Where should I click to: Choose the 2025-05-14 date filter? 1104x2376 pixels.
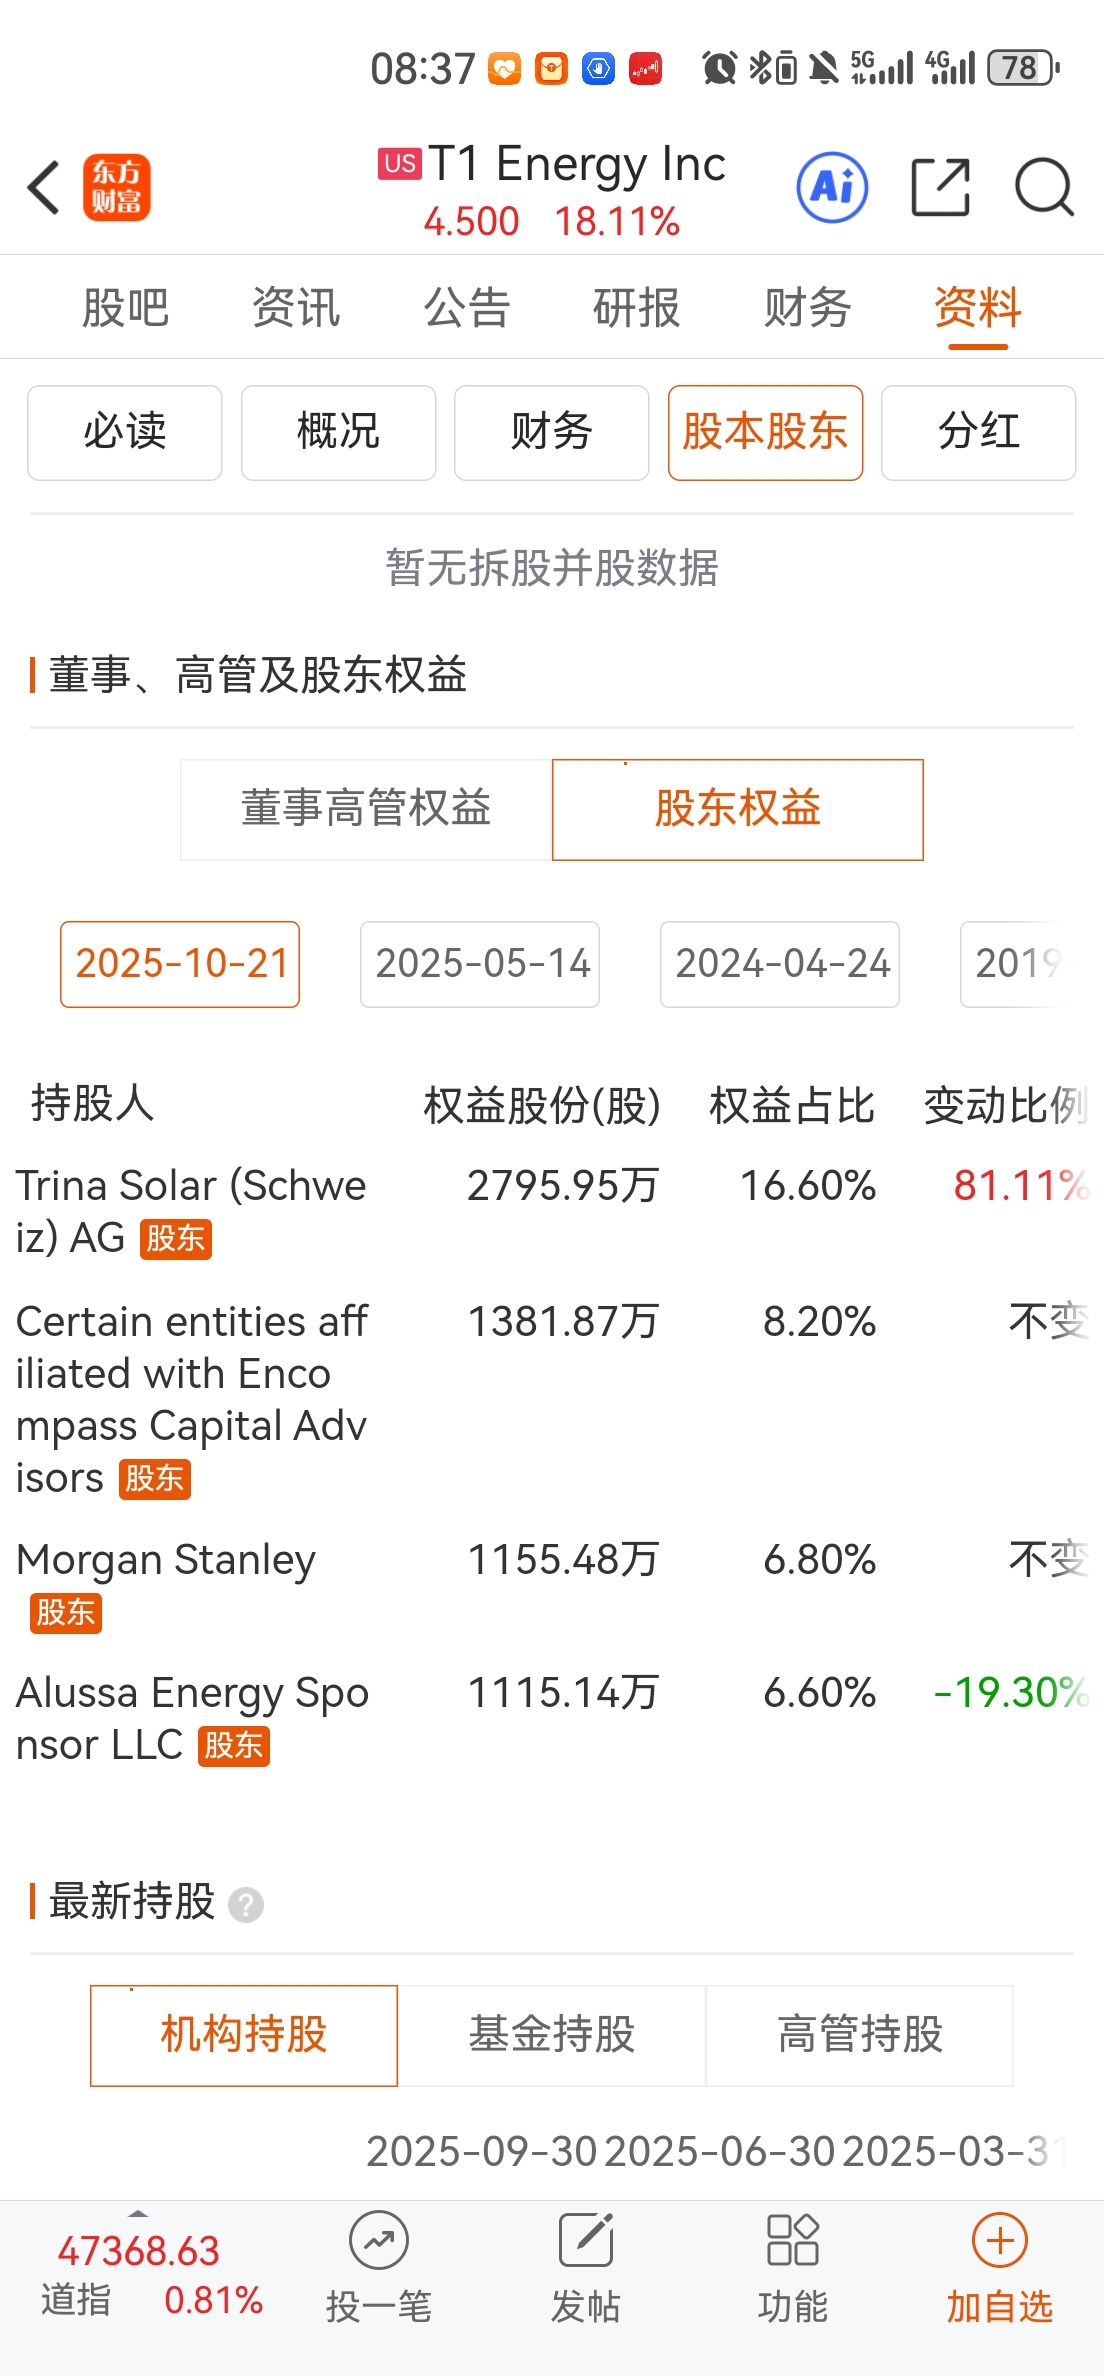(480, 964)
